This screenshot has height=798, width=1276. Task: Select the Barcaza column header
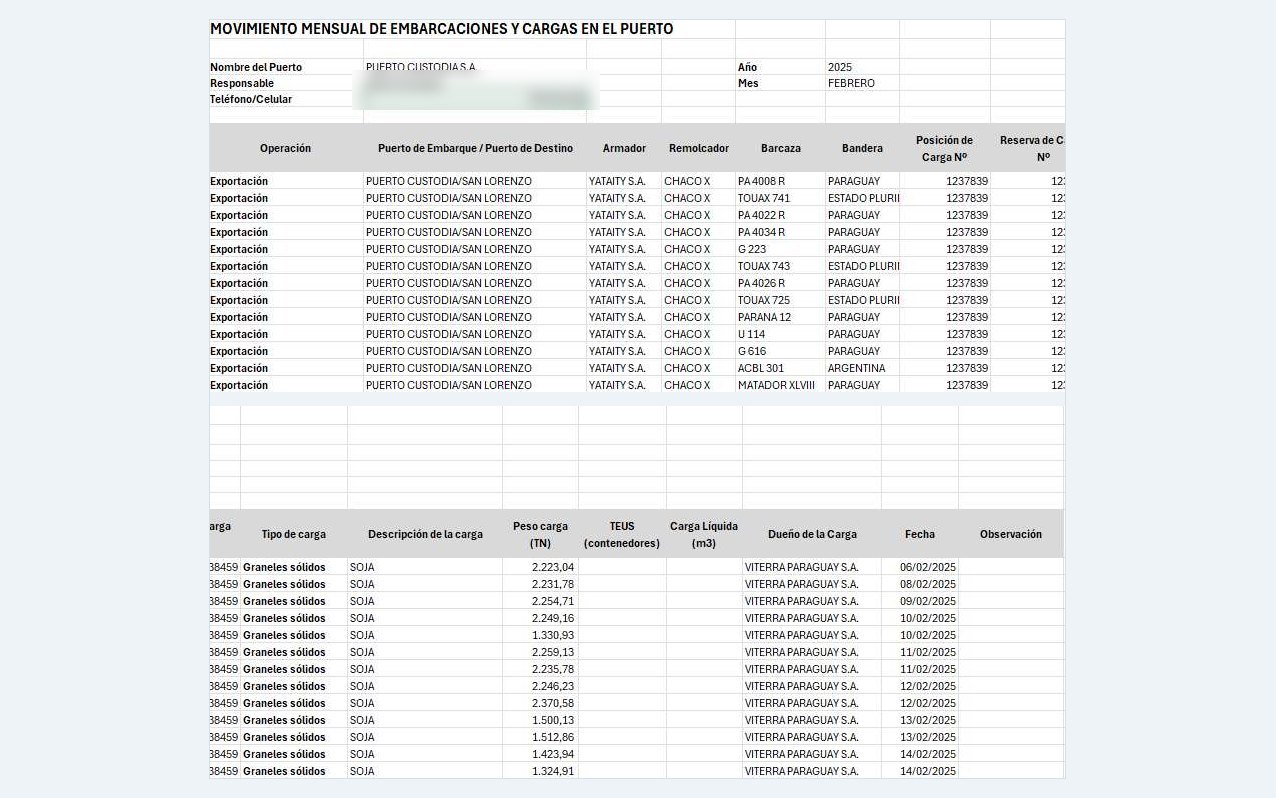click(780, 148)
